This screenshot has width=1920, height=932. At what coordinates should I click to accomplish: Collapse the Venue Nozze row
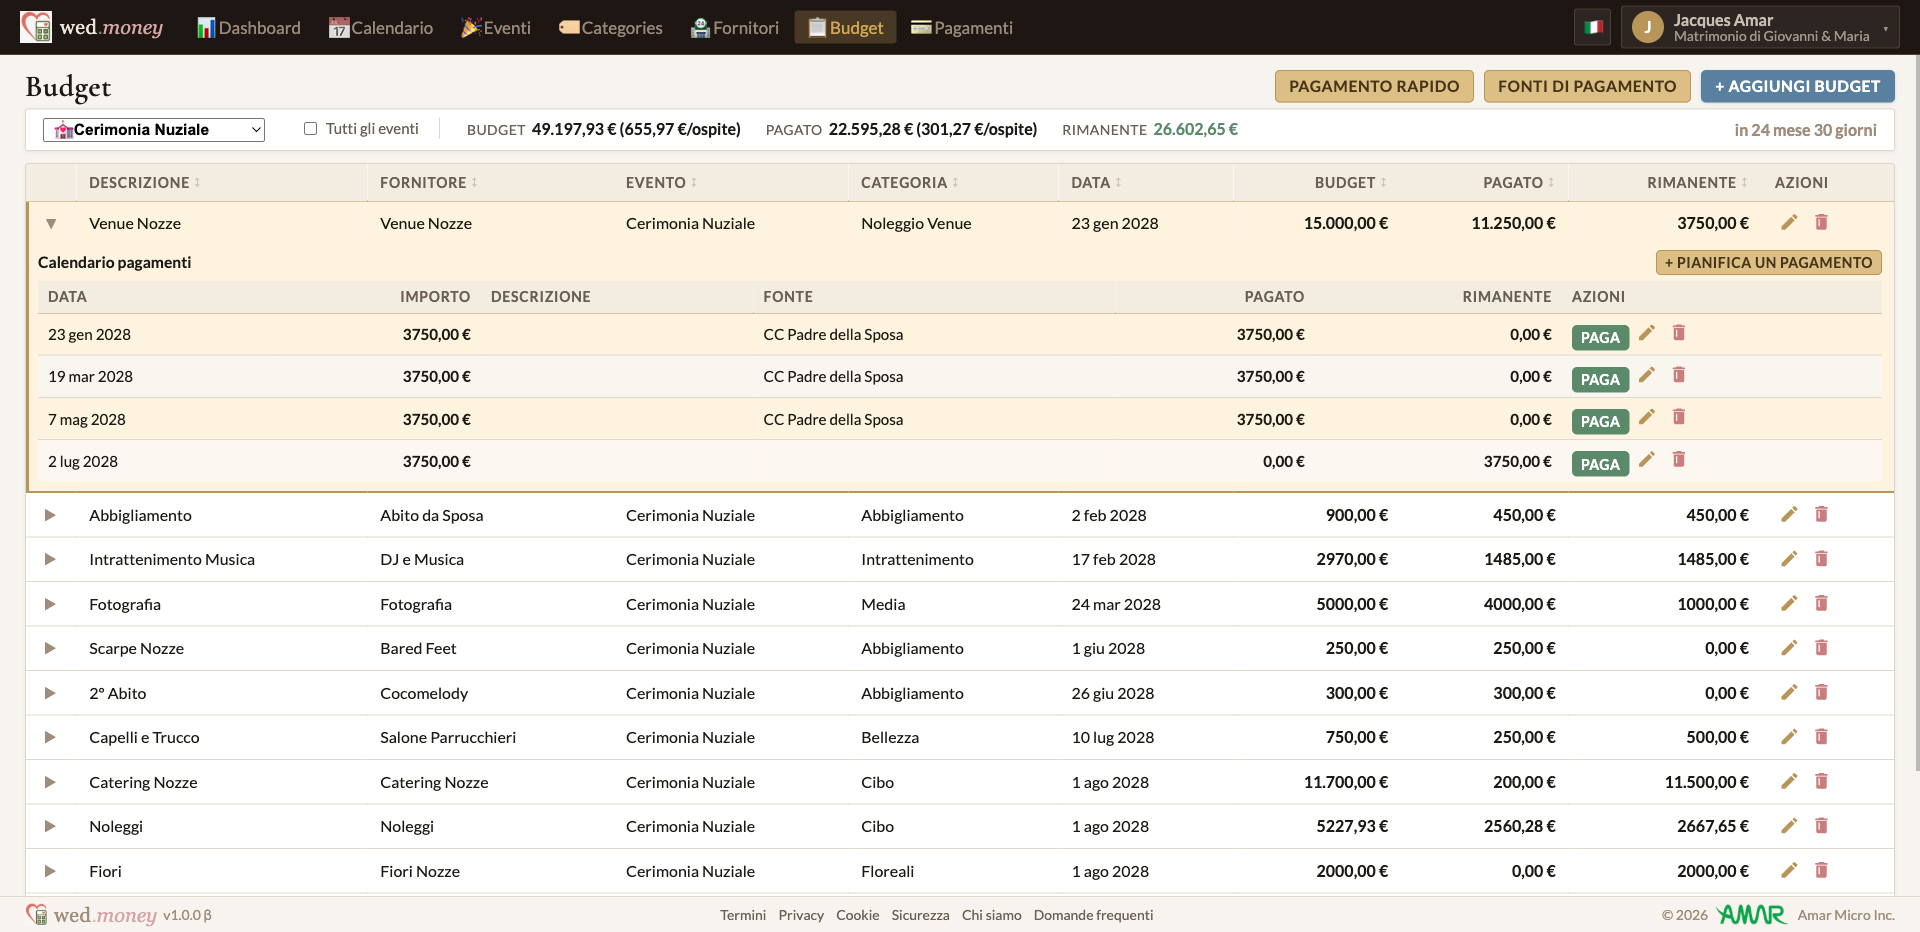coord(51,223)
